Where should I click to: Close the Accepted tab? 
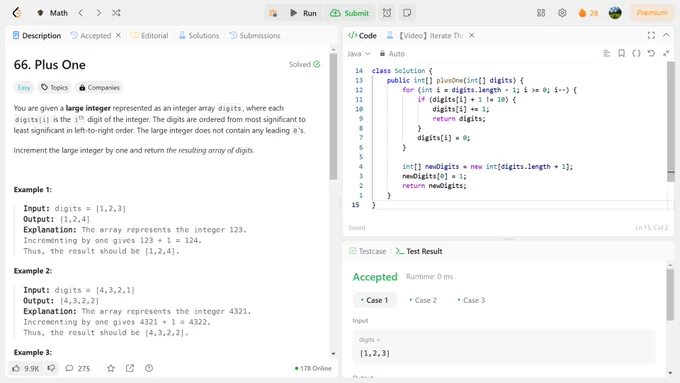[x=118, y=36]
